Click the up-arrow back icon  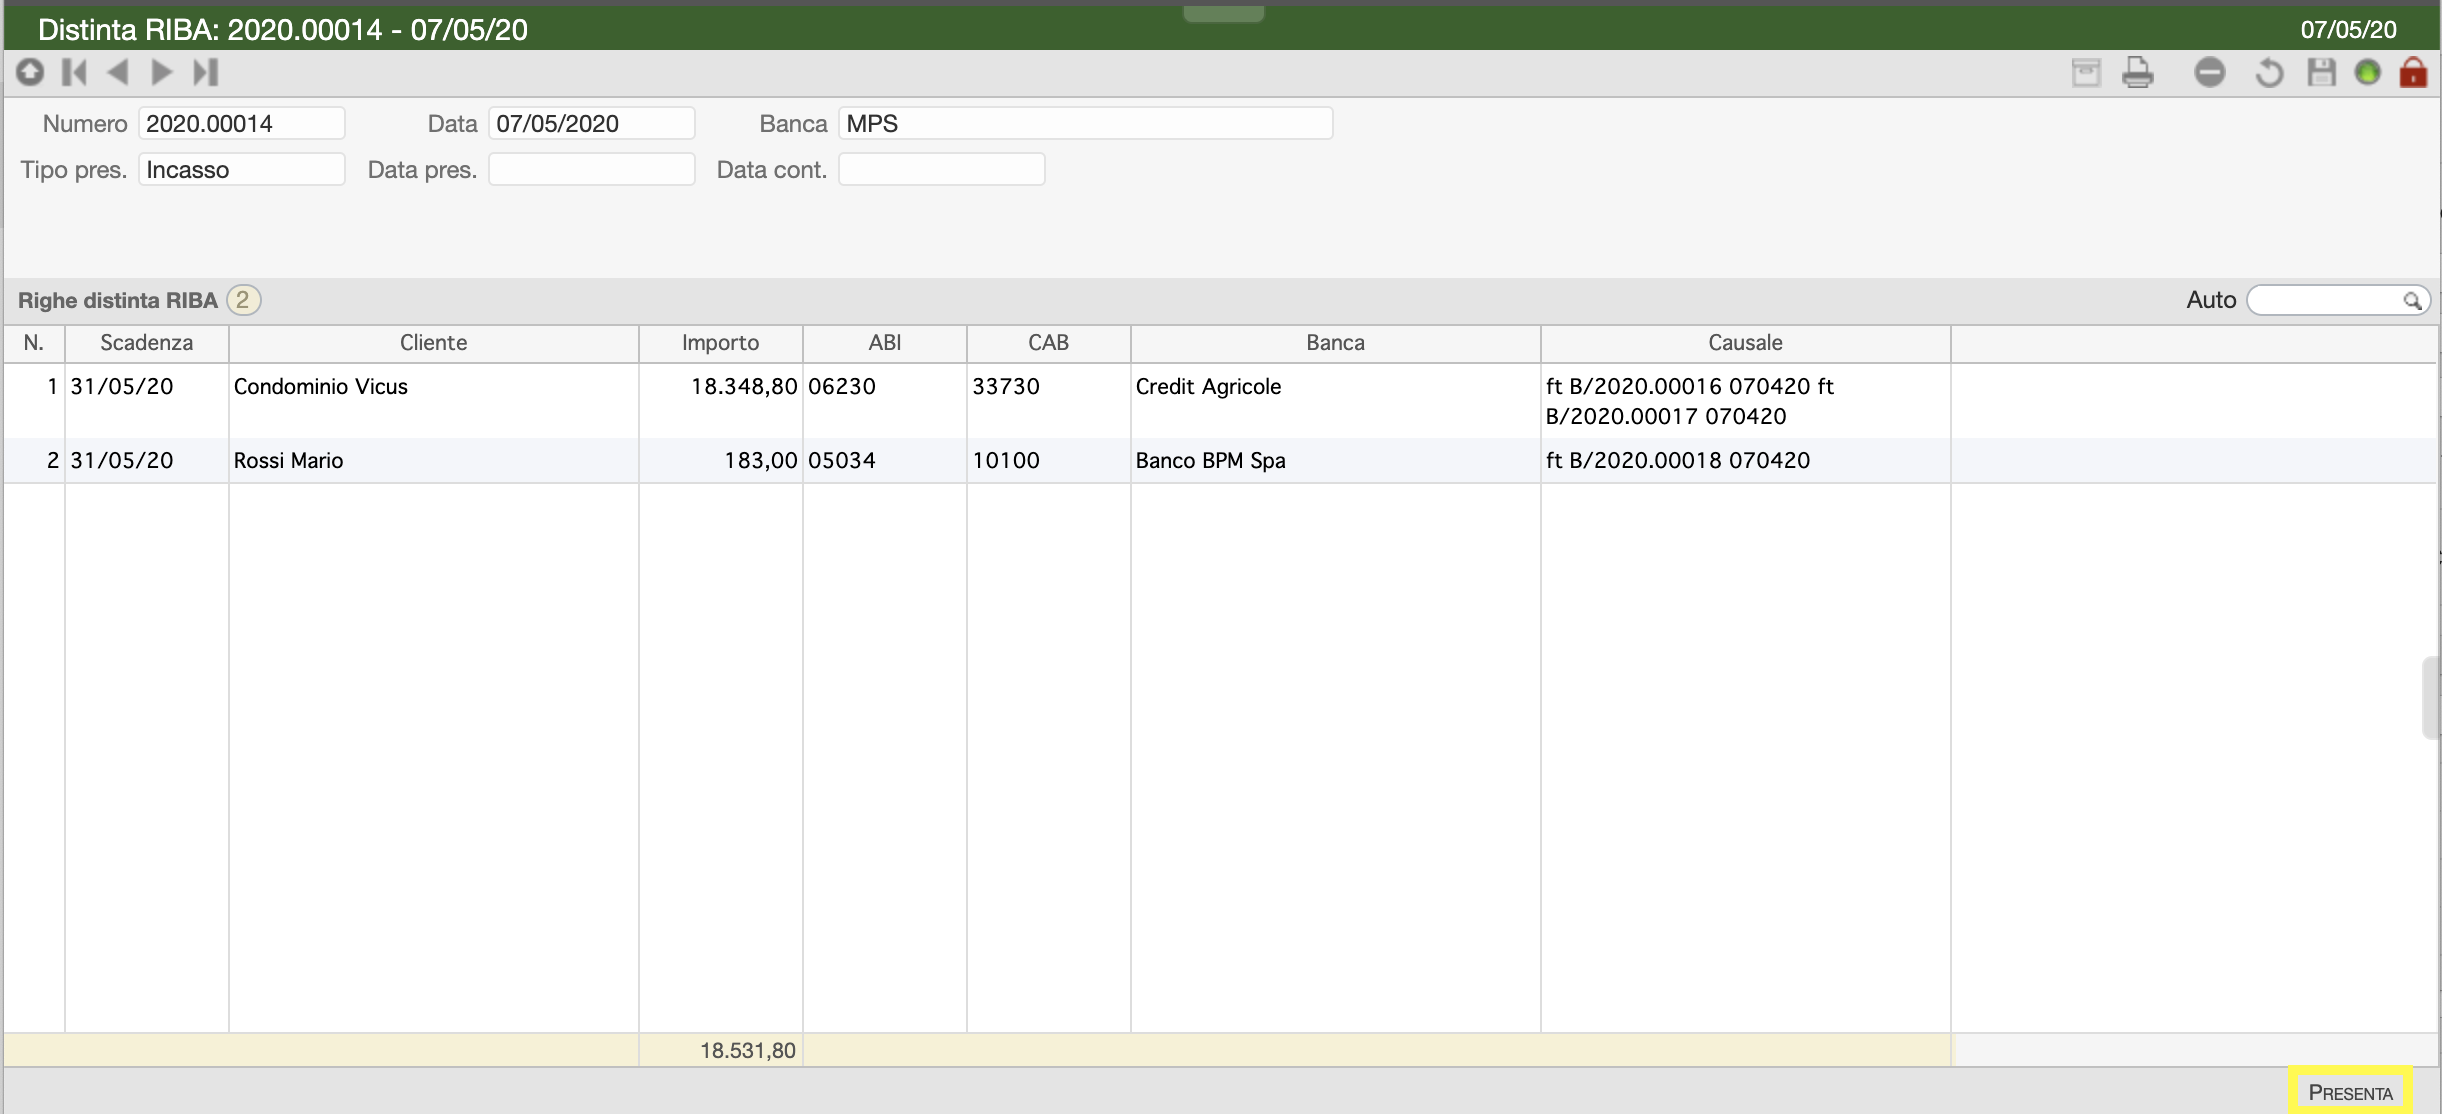(30, 72)
